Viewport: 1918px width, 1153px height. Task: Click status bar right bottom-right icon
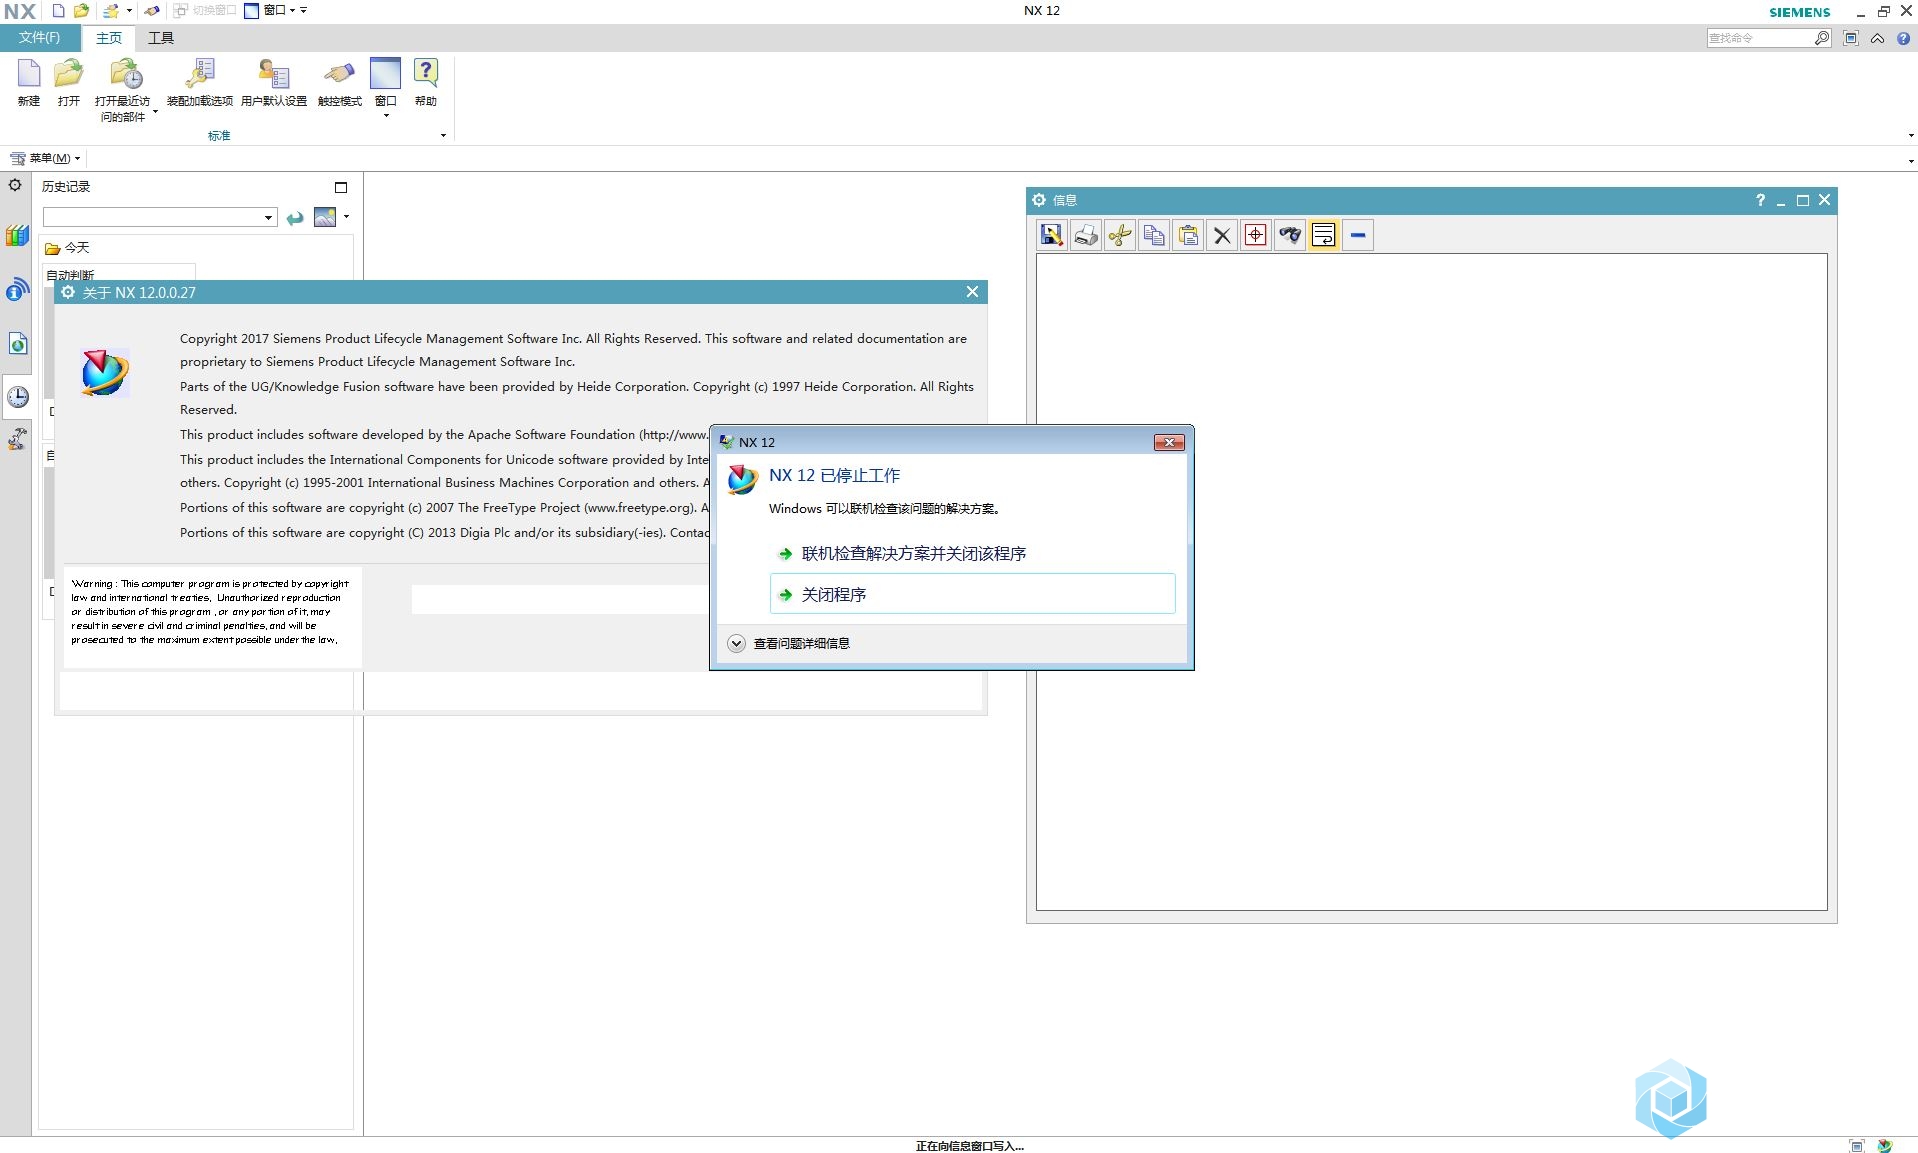click(x=1885, y=1146)
